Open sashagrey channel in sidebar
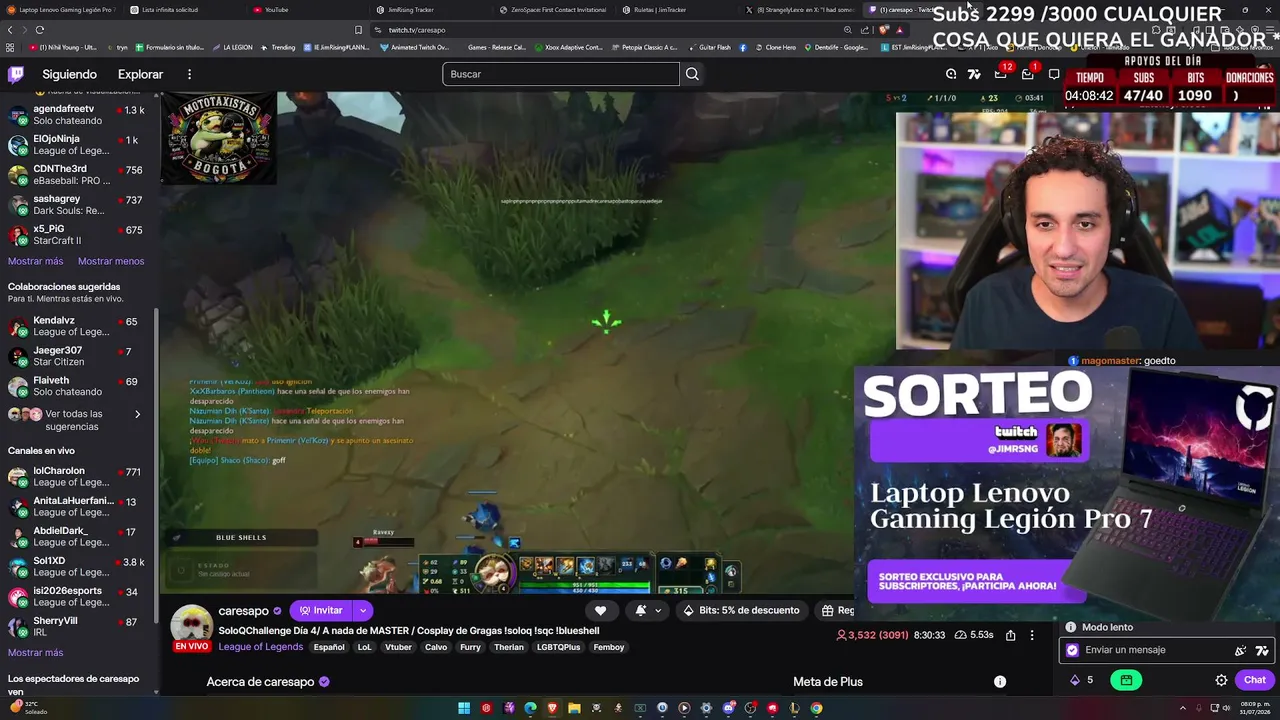This screenshot has height=720, width=1280. [x=78, y=205]
